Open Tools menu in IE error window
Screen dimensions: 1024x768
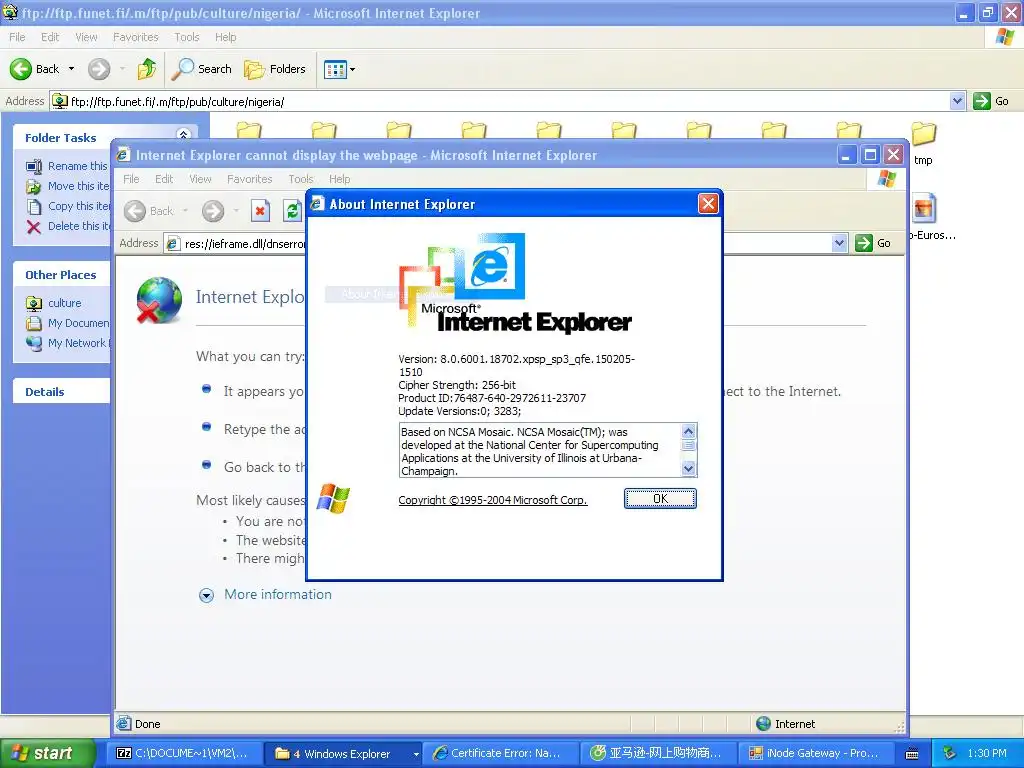point(301,179)
